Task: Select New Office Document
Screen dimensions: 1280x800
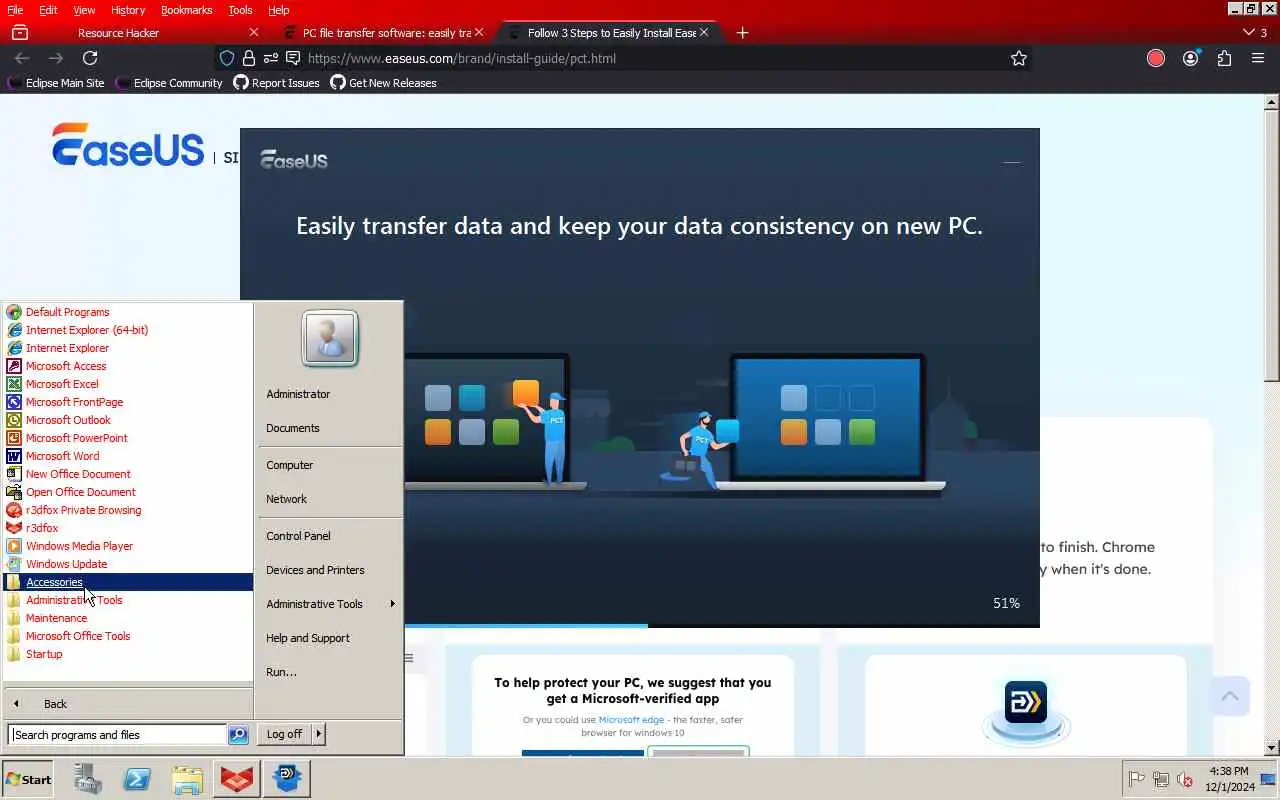Action: (x=78, y=474)
